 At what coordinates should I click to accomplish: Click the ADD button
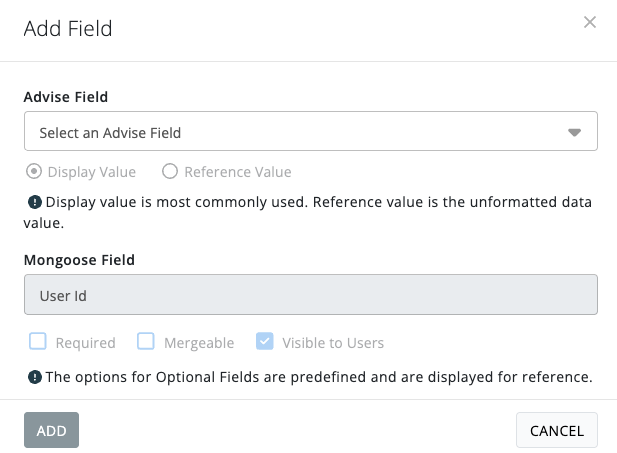click(51, 430)
